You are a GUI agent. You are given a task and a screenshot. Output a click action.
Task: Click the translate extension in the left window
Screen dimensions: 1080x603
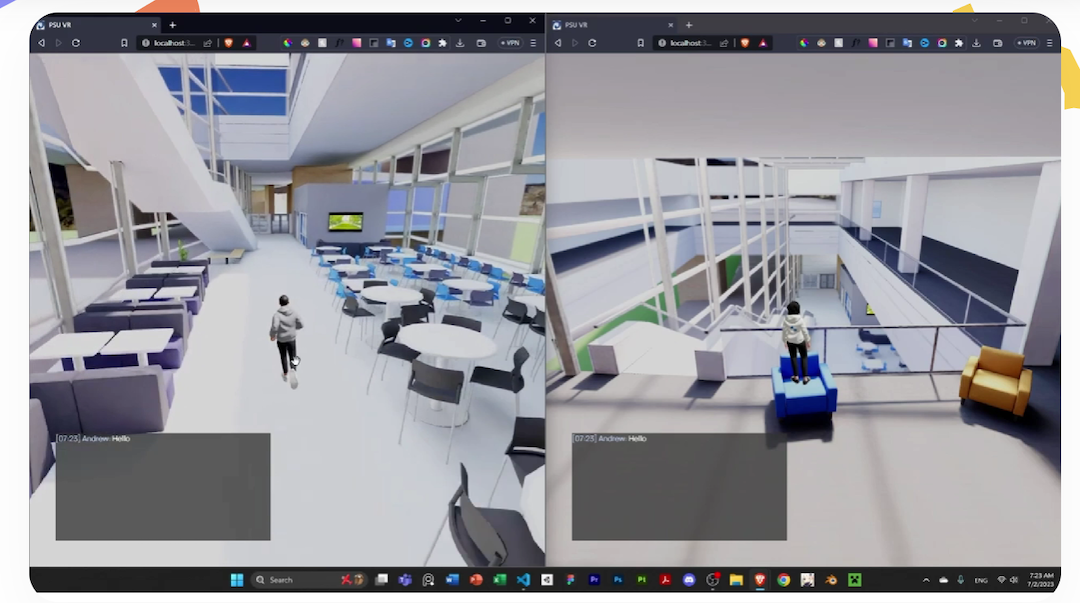pyautogui.click(x=391, y=43)
